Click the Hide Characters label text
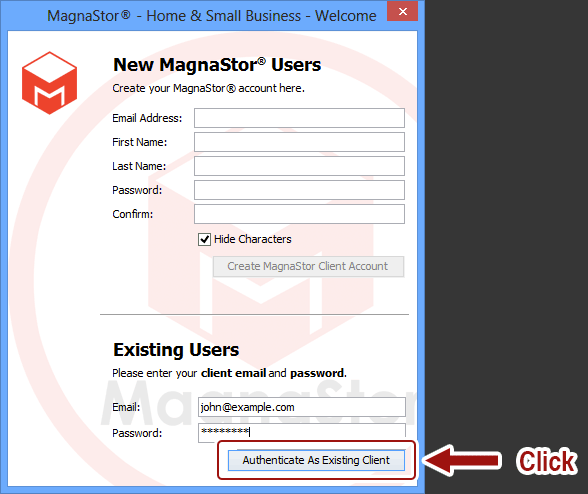Viewport: 588px width, 494px height. click(x=252, y=239)
